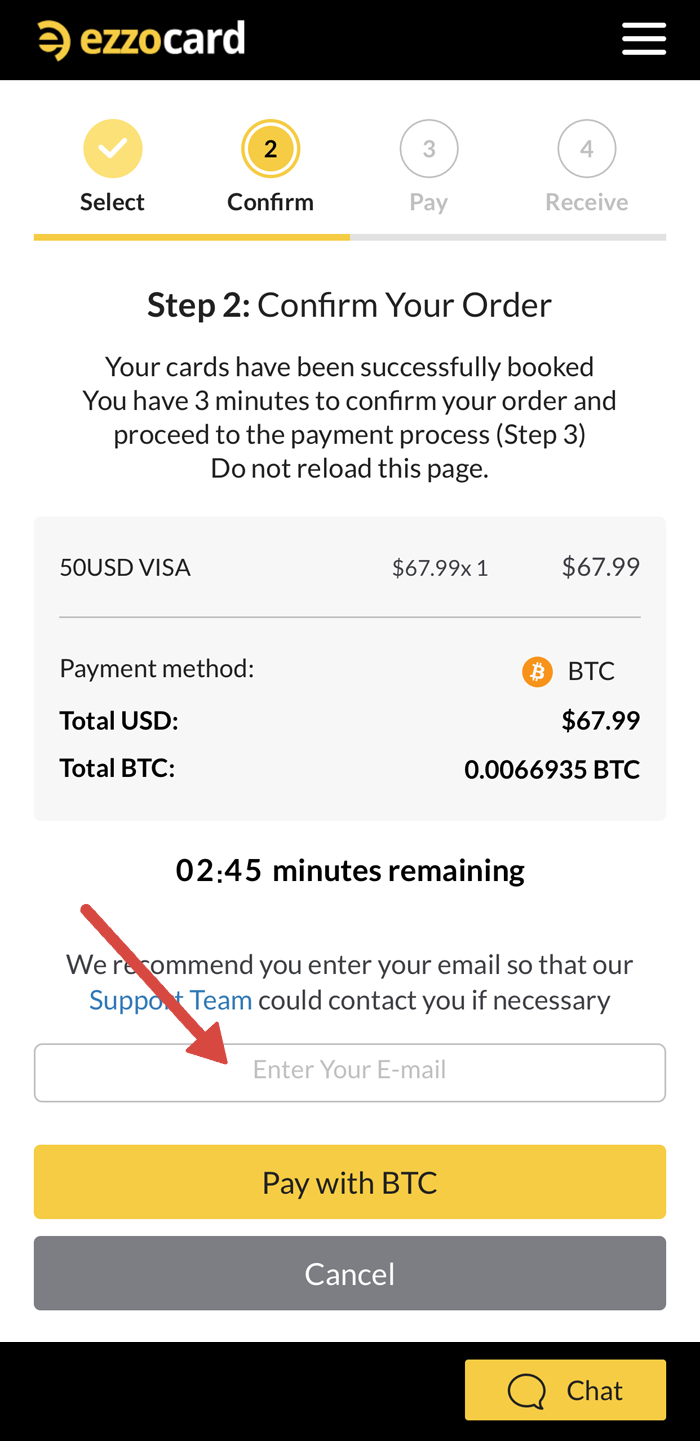Click the ezzocard logo
This screenshot has height=1441, width=700.
(x=141, y=40)
